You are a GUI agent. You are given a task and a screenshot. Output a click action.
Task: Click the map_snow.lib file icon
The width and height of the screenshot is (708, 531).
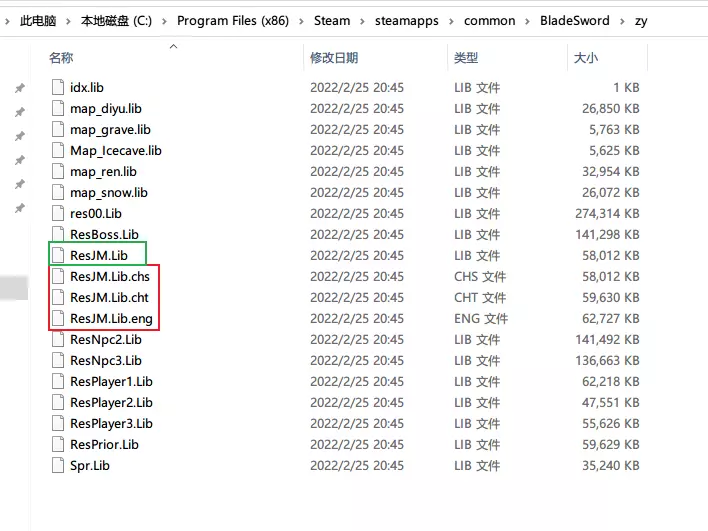tap(58, 192)
